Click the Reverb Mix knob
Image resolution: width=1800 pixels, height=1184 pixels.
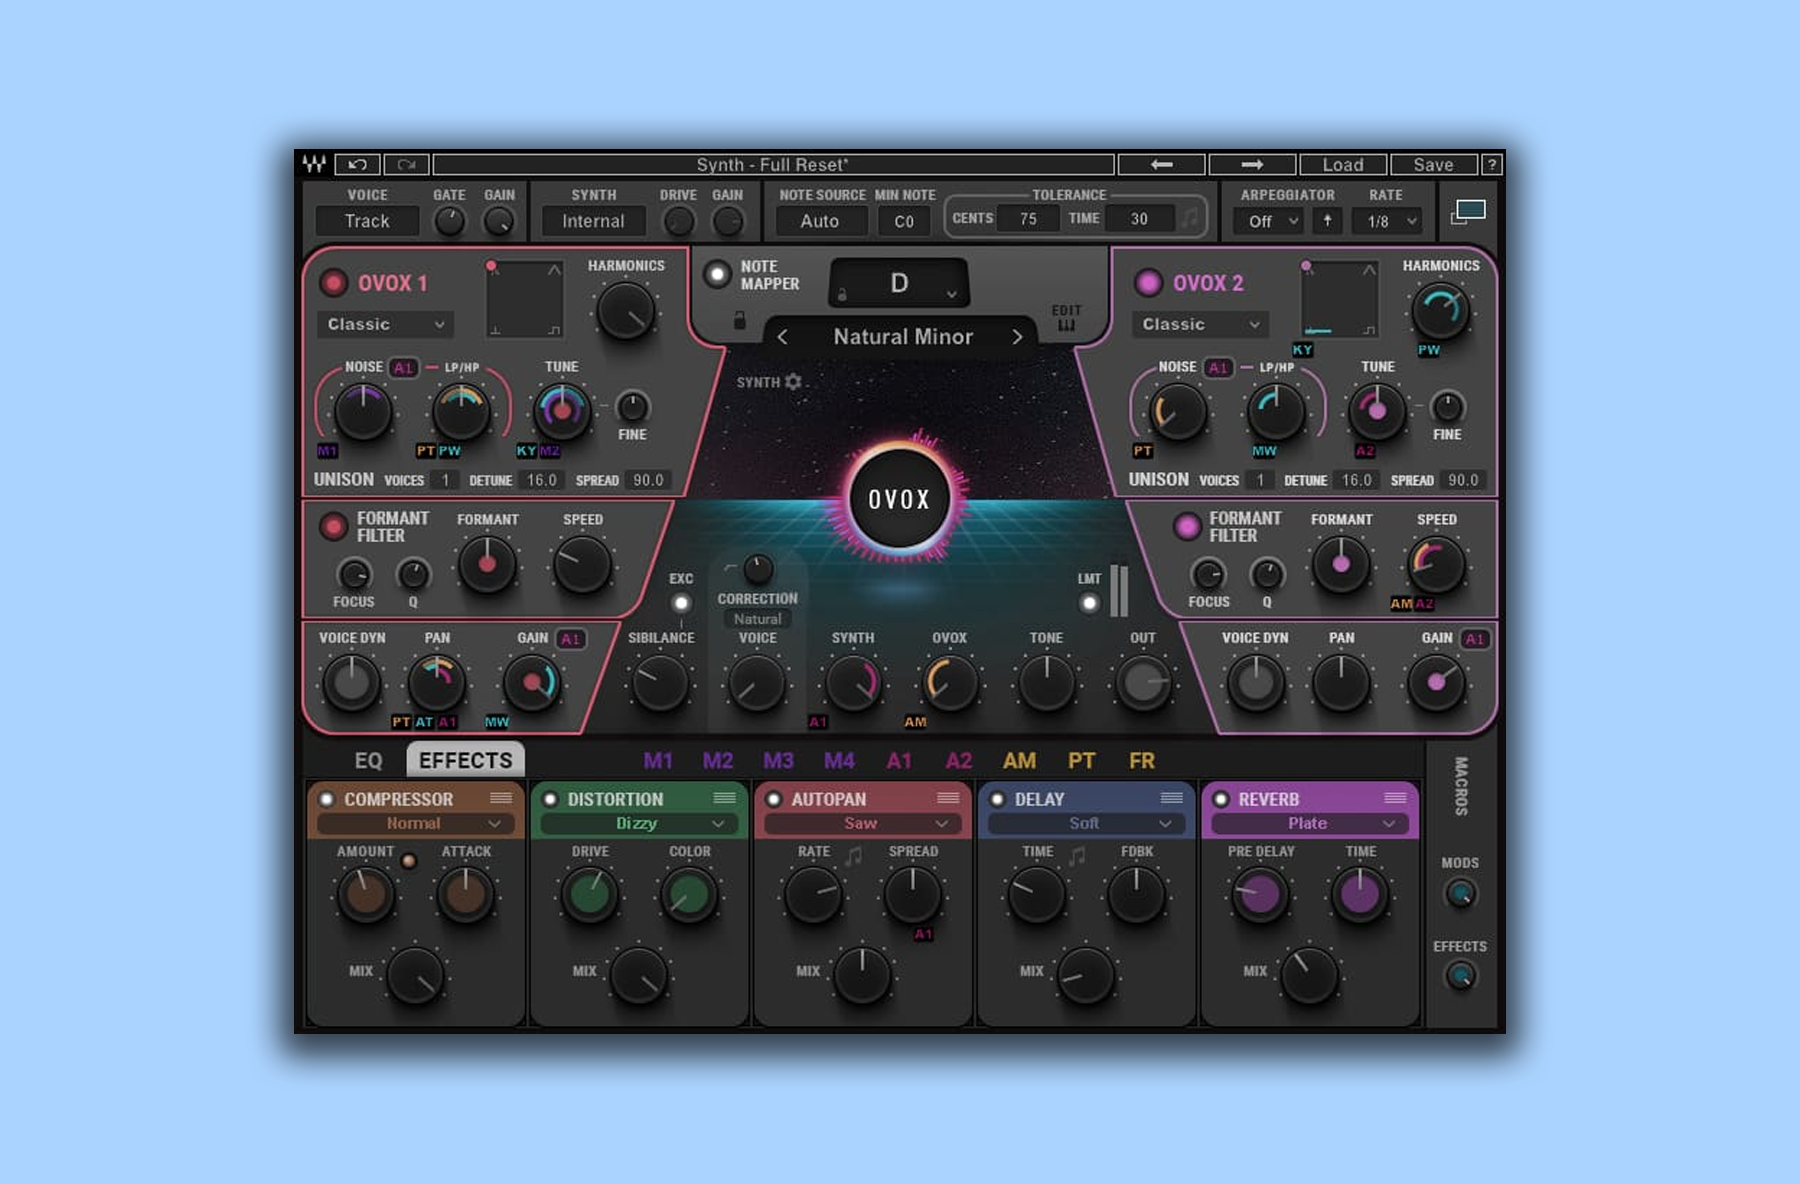click(1309, 974)
